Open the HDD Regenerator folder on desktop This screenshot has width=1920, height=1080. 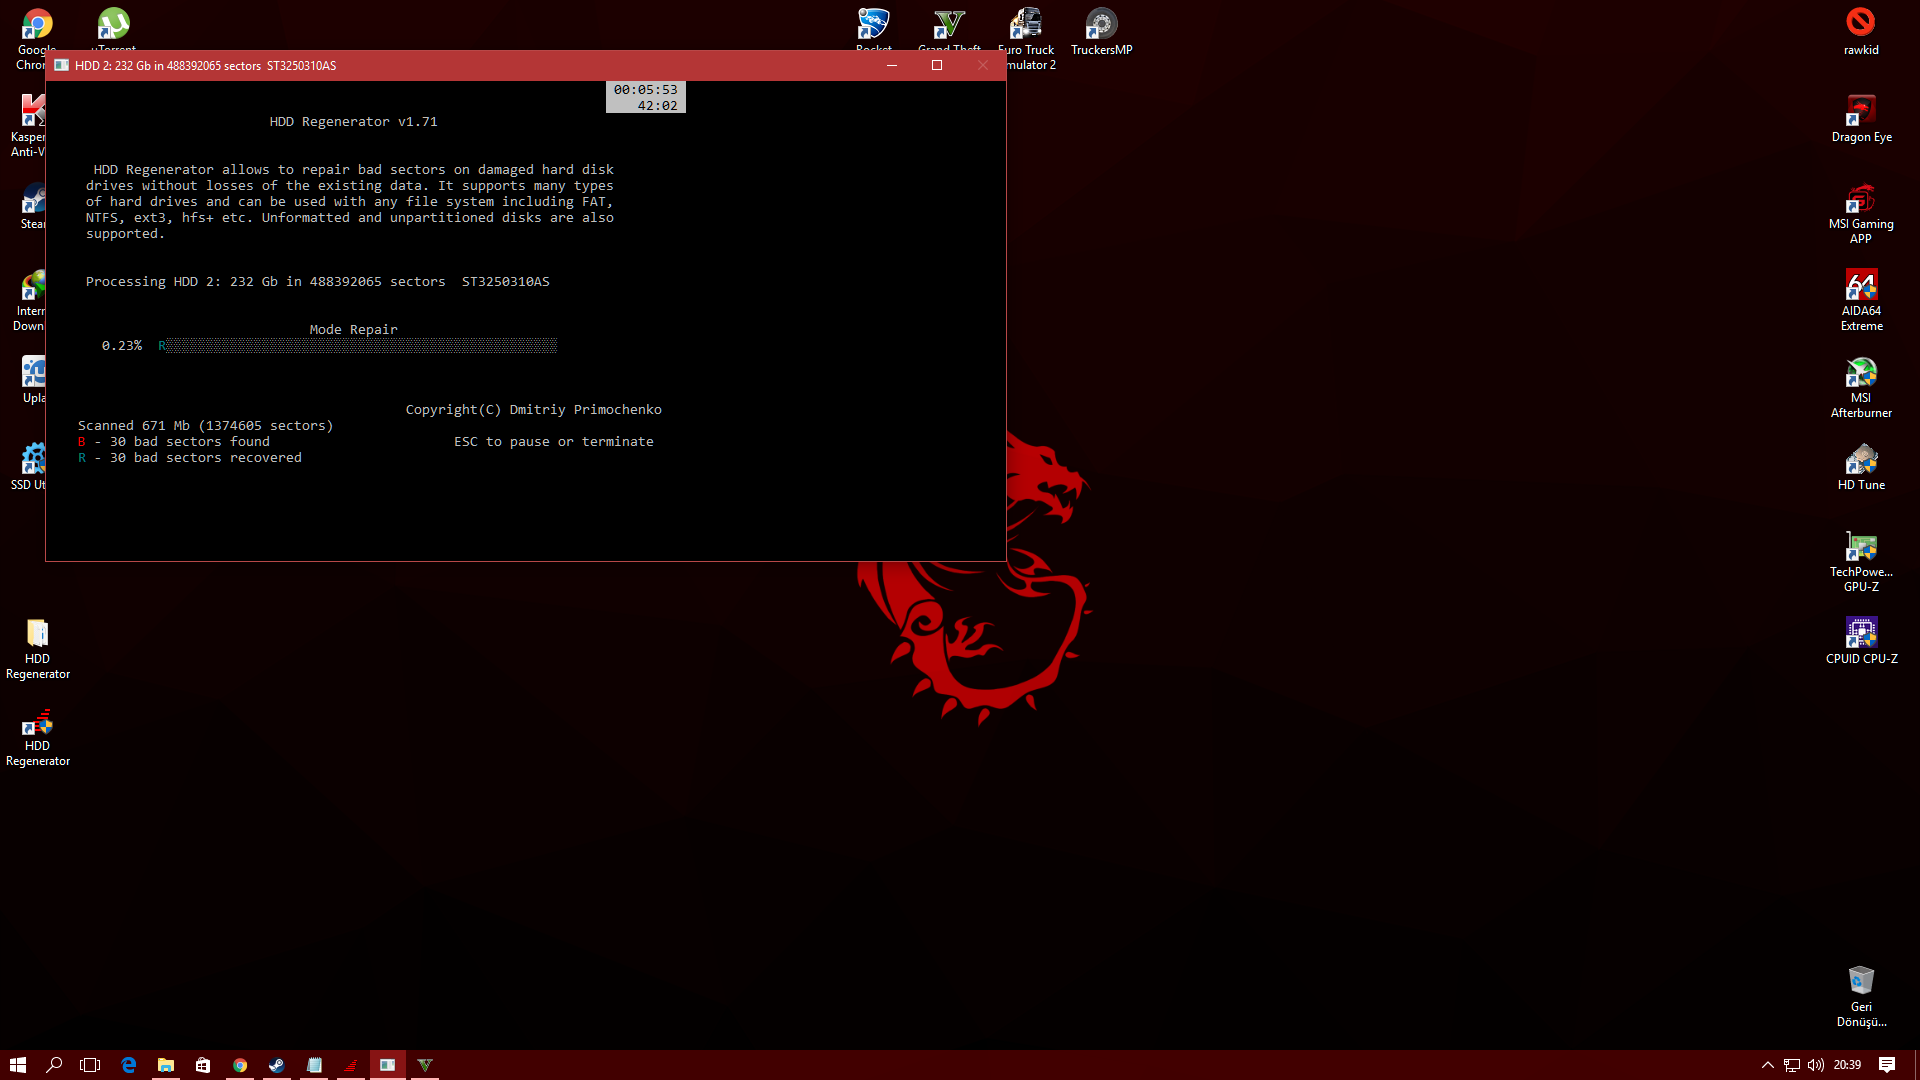(37, 633)
